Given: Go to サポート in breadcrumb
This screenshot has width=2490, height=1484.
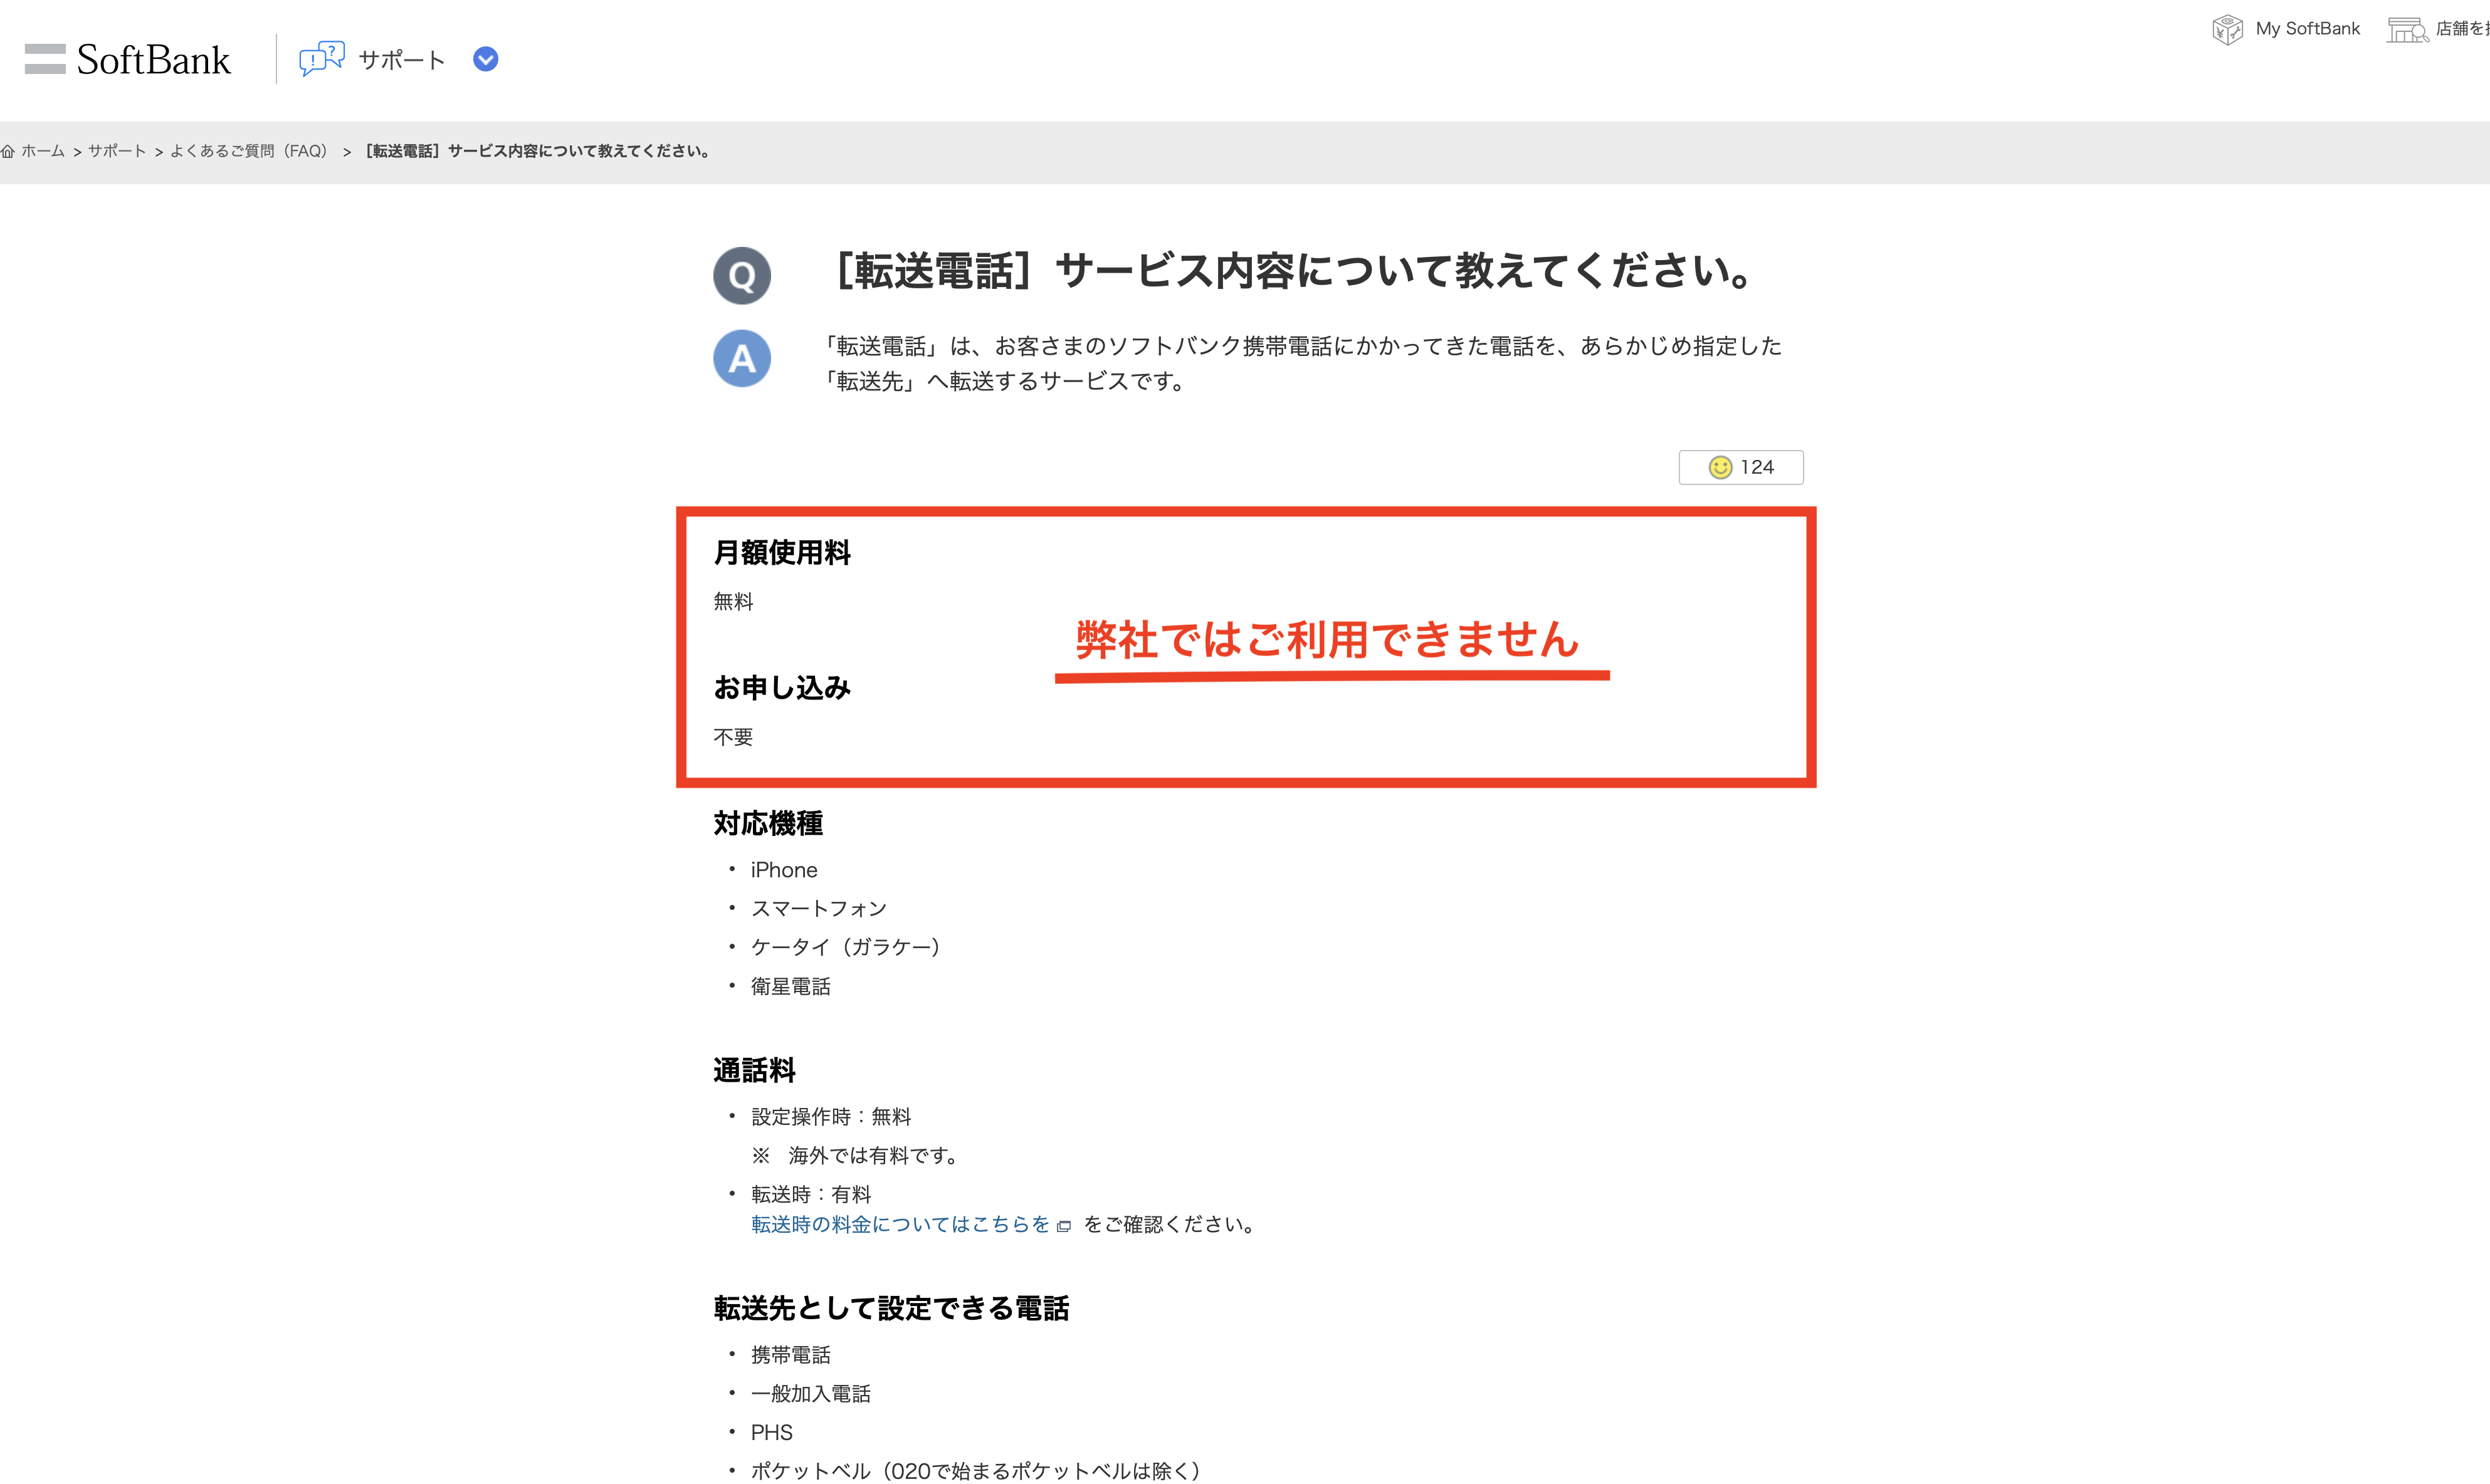Looking at the screenshot, I should (117, 151).
